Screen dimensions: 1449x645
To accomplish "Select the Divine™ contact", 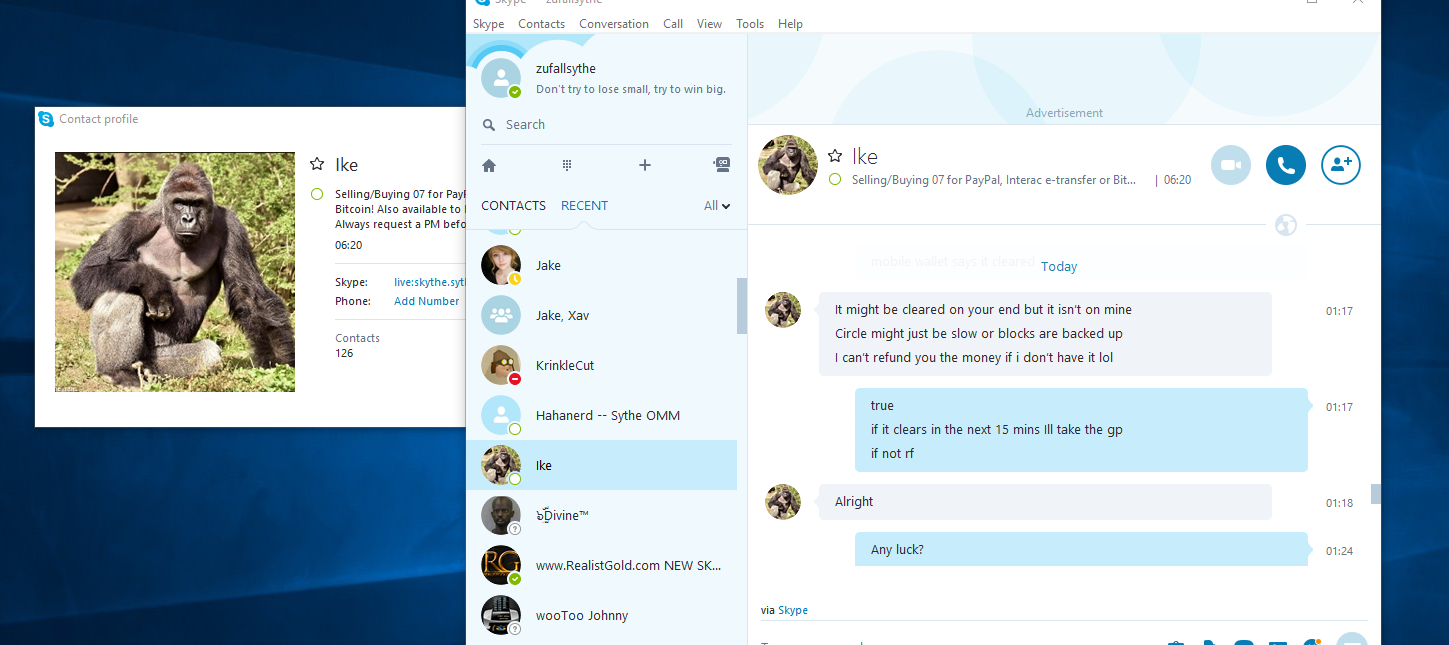I will pos(602,515).
